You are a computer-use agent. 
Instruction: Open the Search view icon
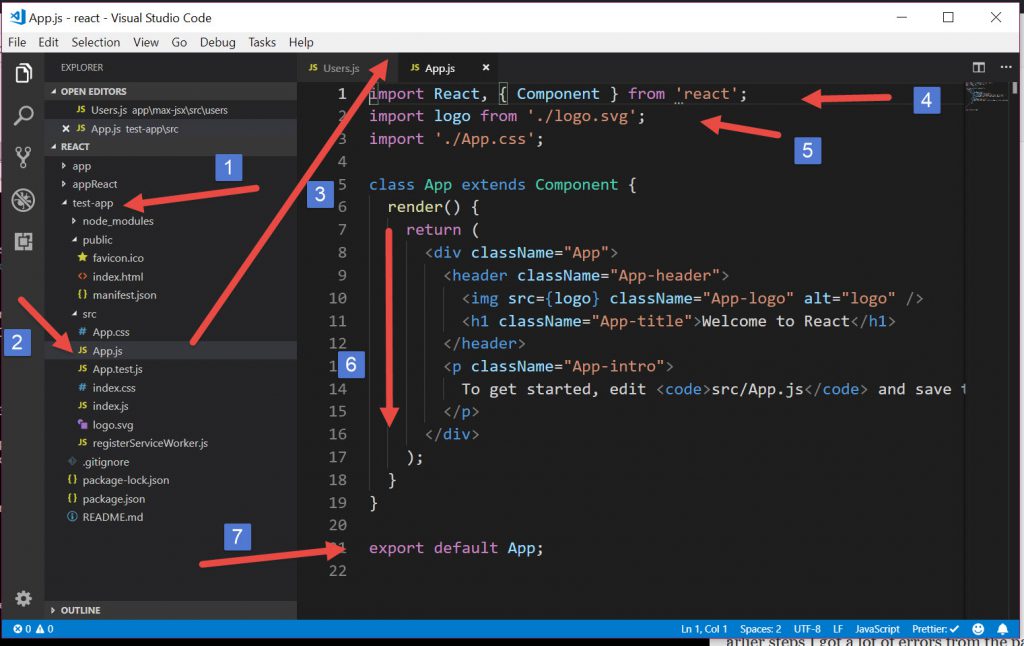[x=23, y=115]
